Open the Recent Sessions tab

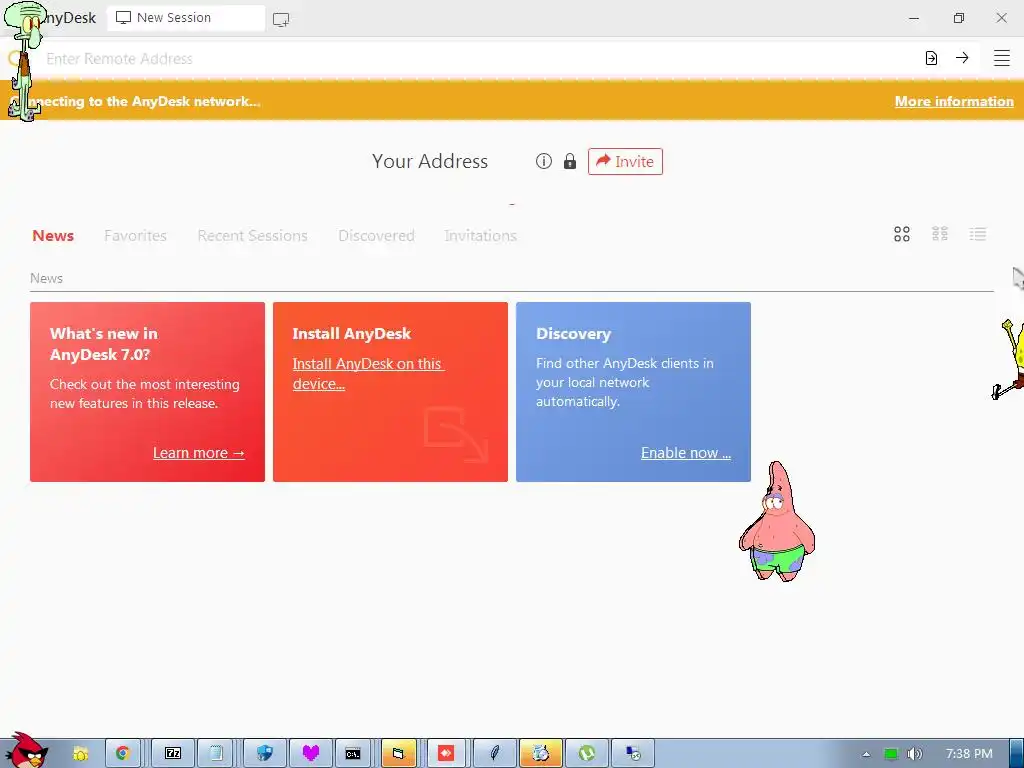click(252, 236)
